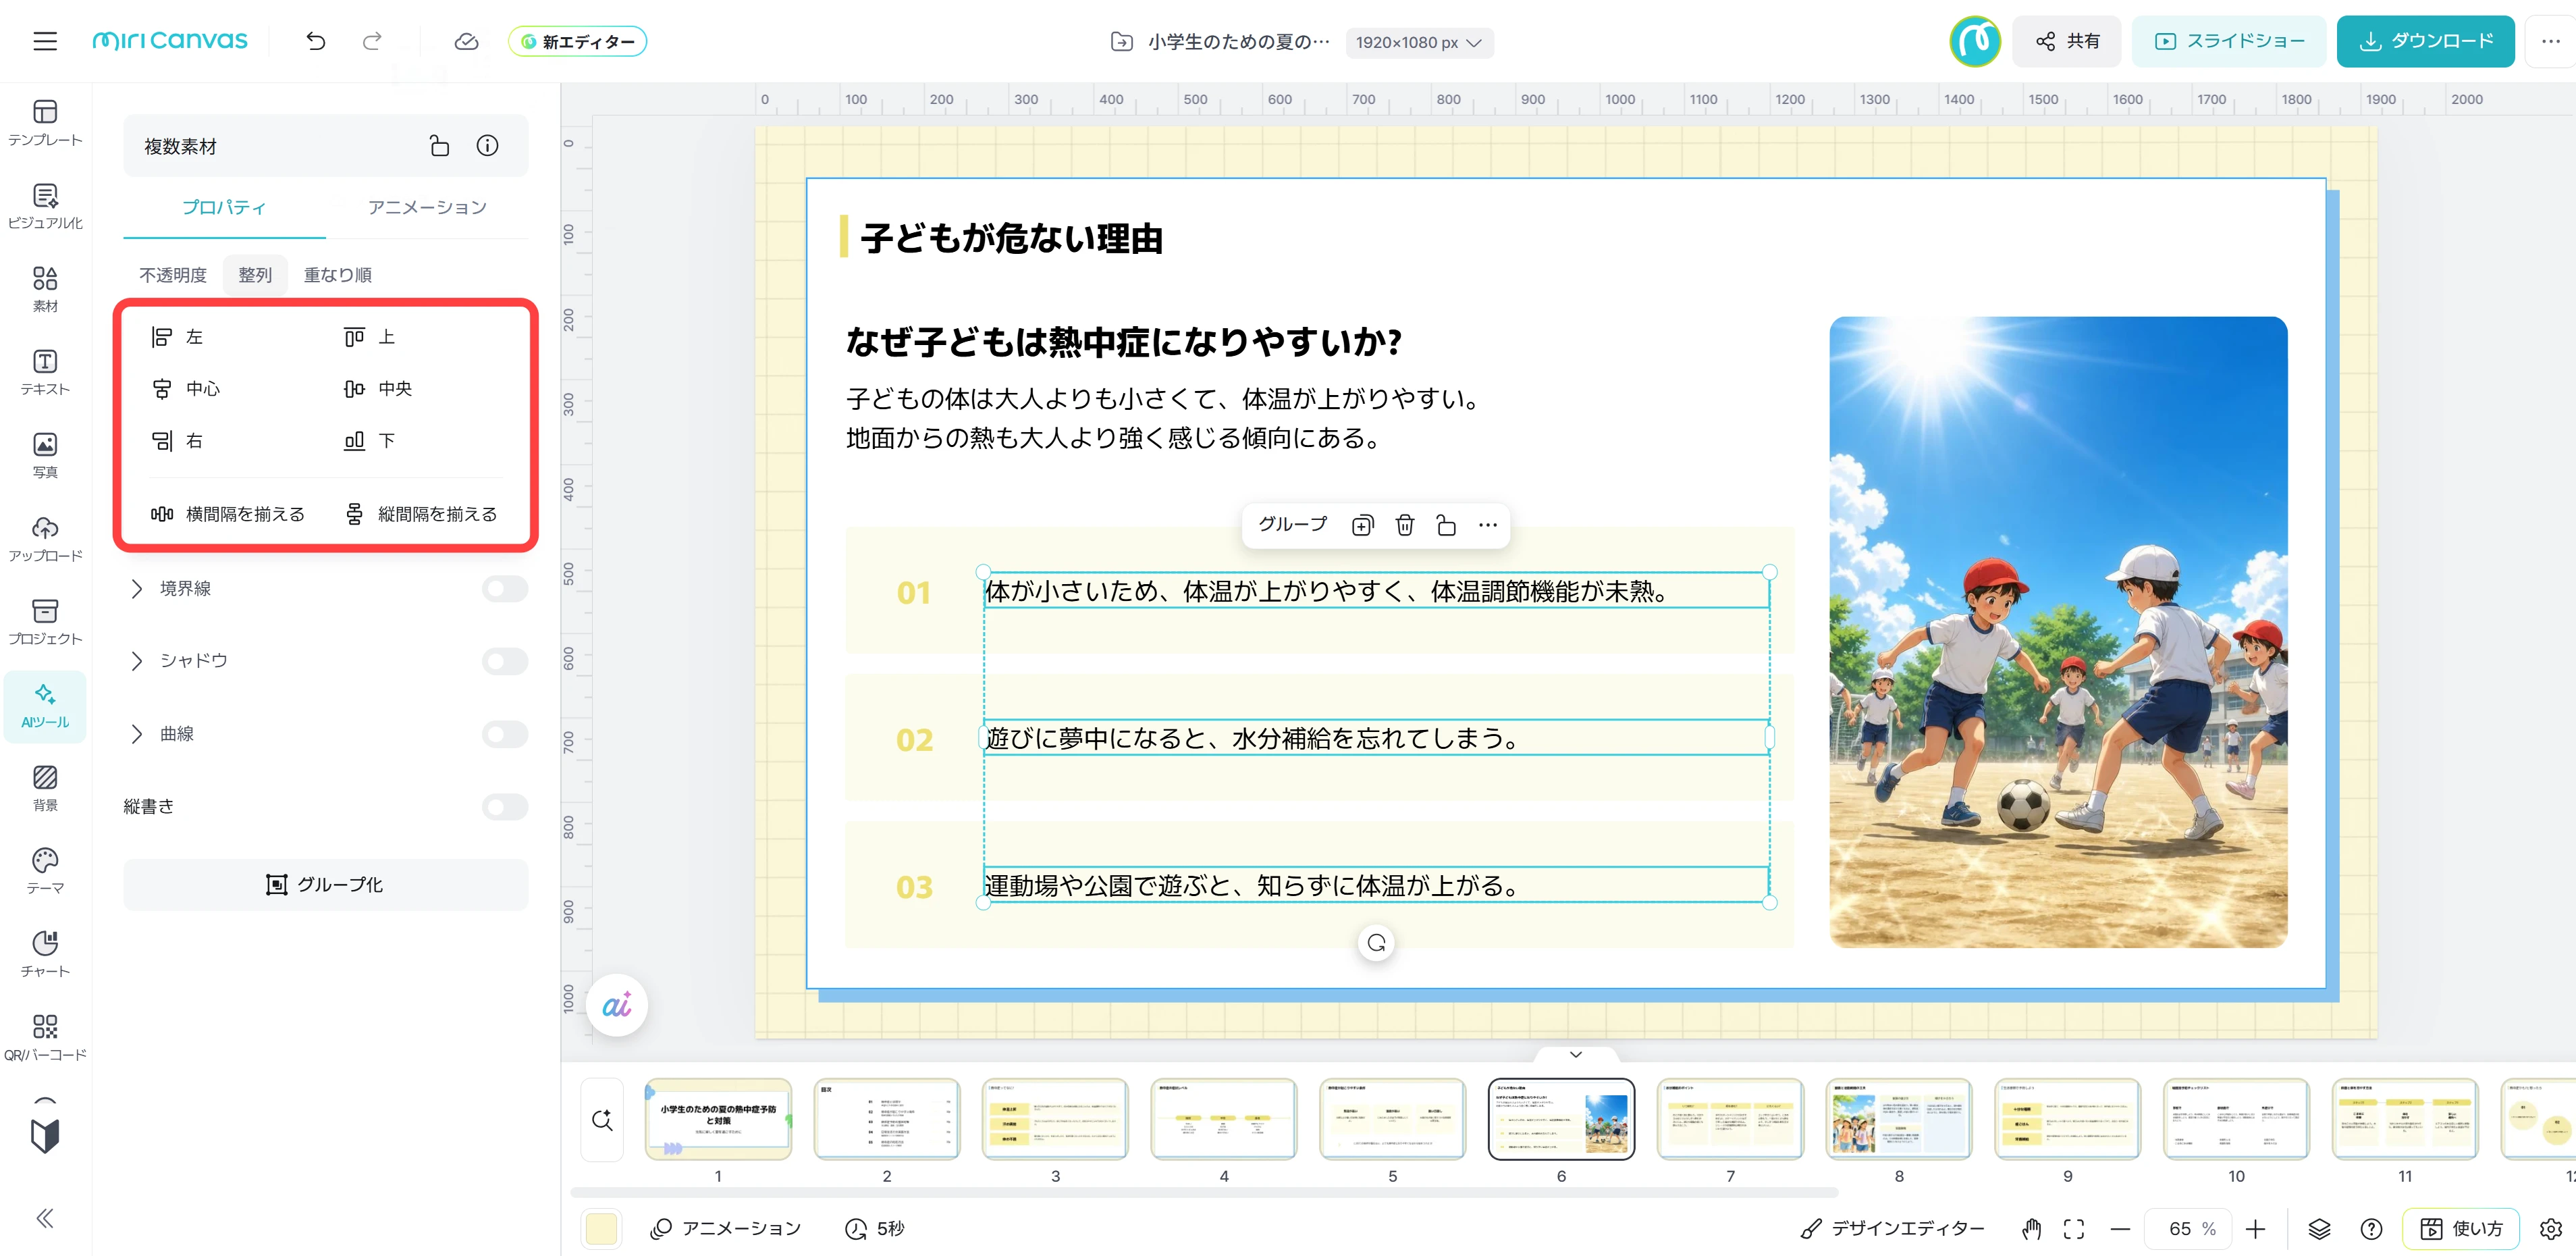Image resolution: width=2576 pixels, height=1256 pixels.
Task: Click the layers icon in bottom bar
Action: 2318,1229
